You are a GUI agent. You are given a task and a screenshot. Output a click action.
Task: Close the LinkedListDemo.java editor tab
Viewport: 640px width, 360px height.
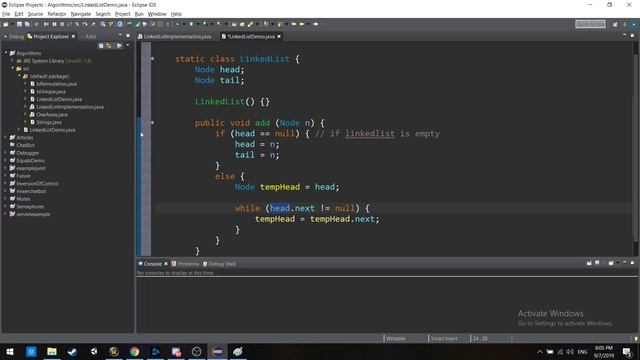279,36
